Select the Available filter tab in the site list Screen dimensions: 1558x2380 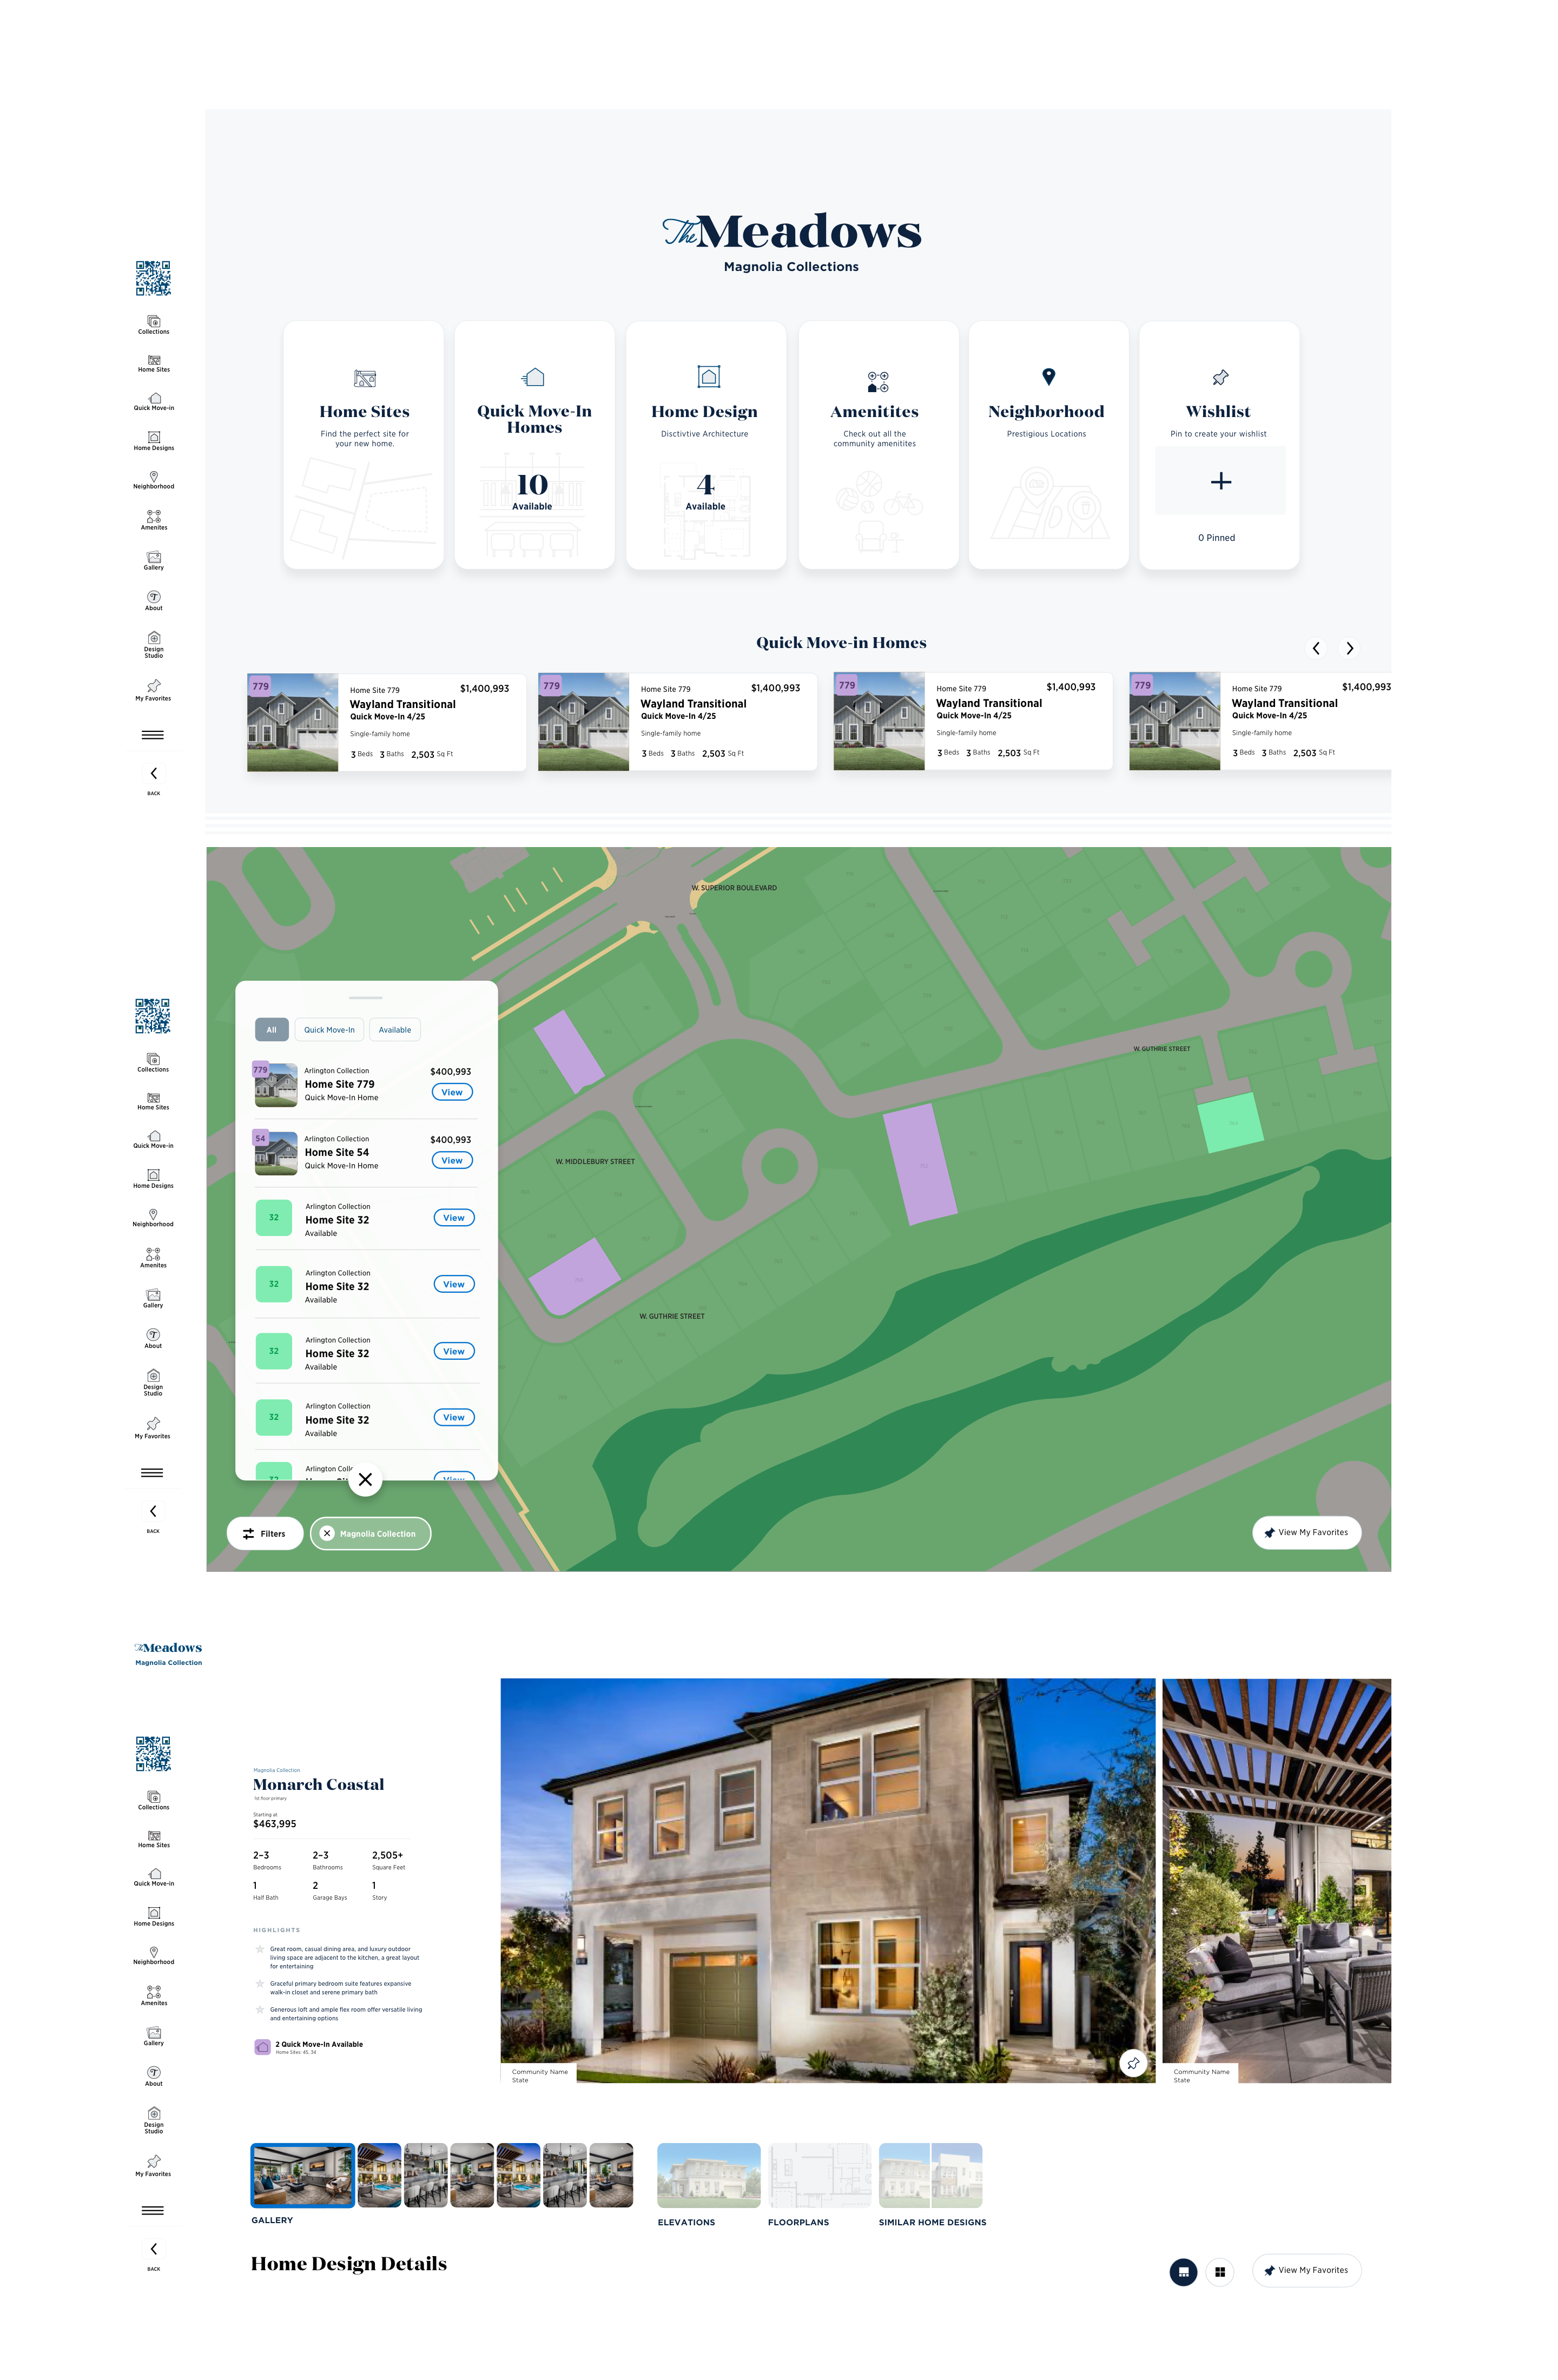tap(395, 1030)
